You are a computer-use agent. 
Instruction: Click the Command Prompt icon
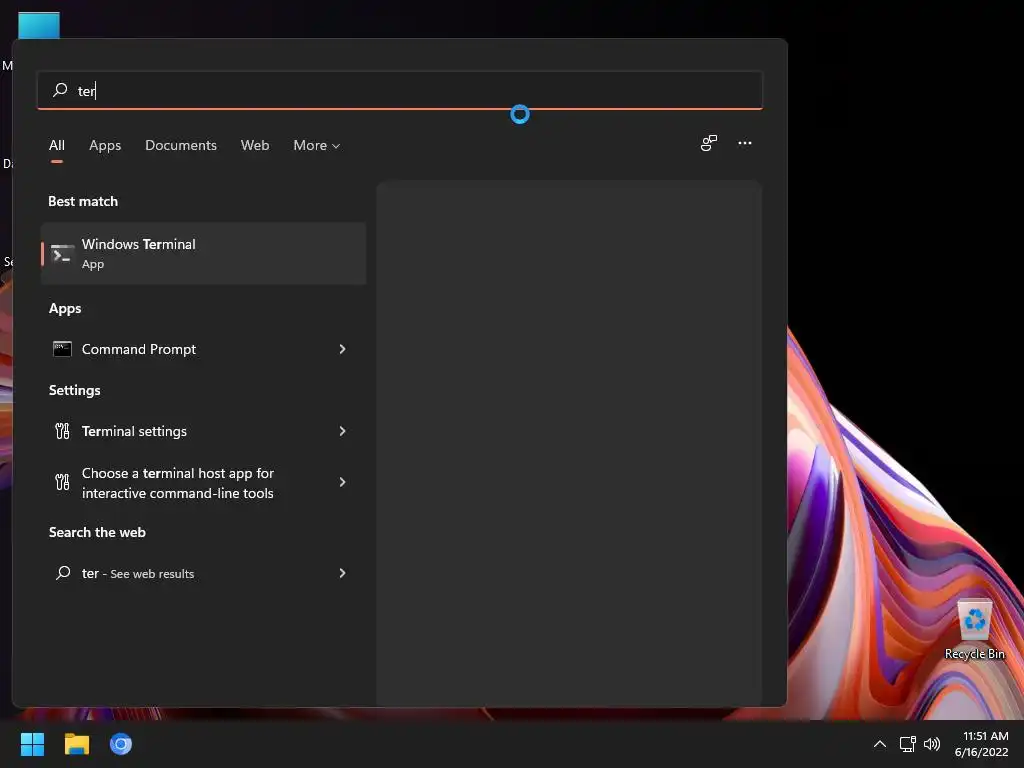pyautogui.click(x=62, y=349)
